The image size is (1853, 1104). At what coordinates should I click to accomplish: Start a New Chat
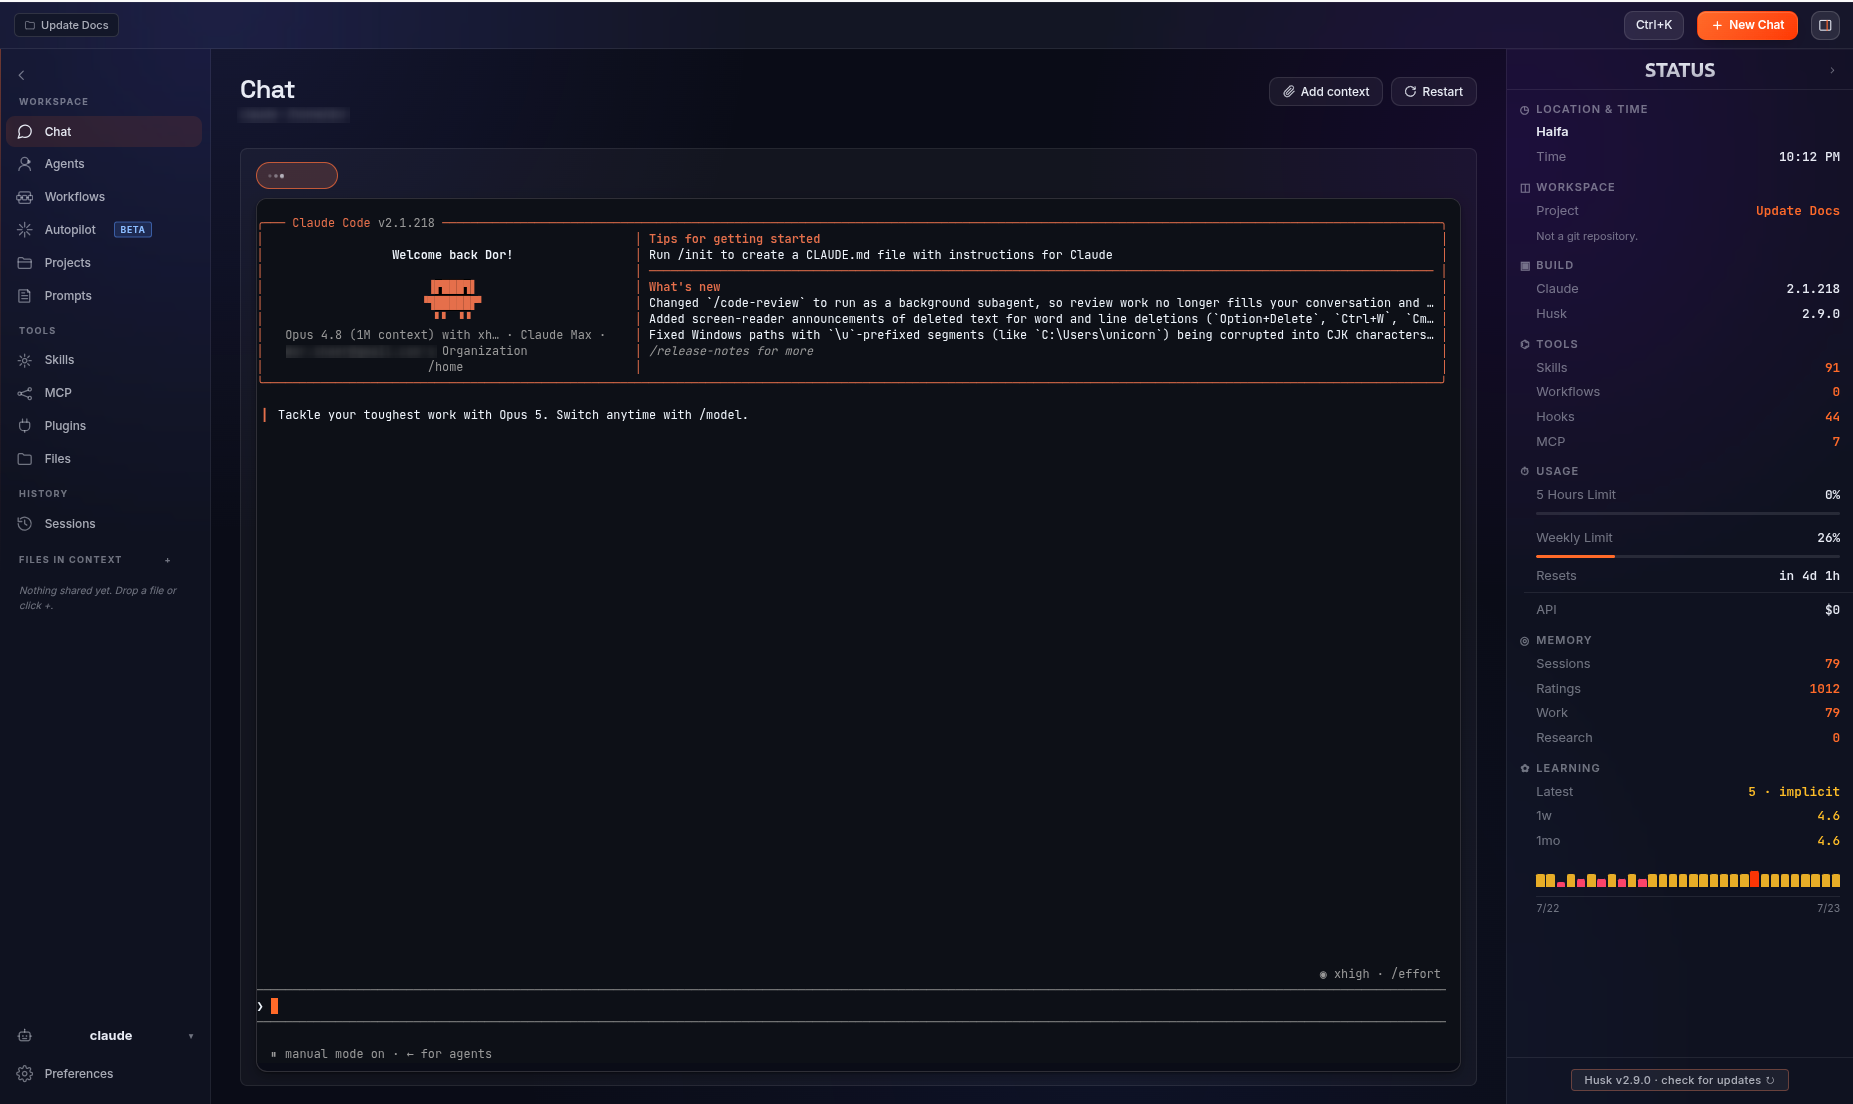(1747, 25)
